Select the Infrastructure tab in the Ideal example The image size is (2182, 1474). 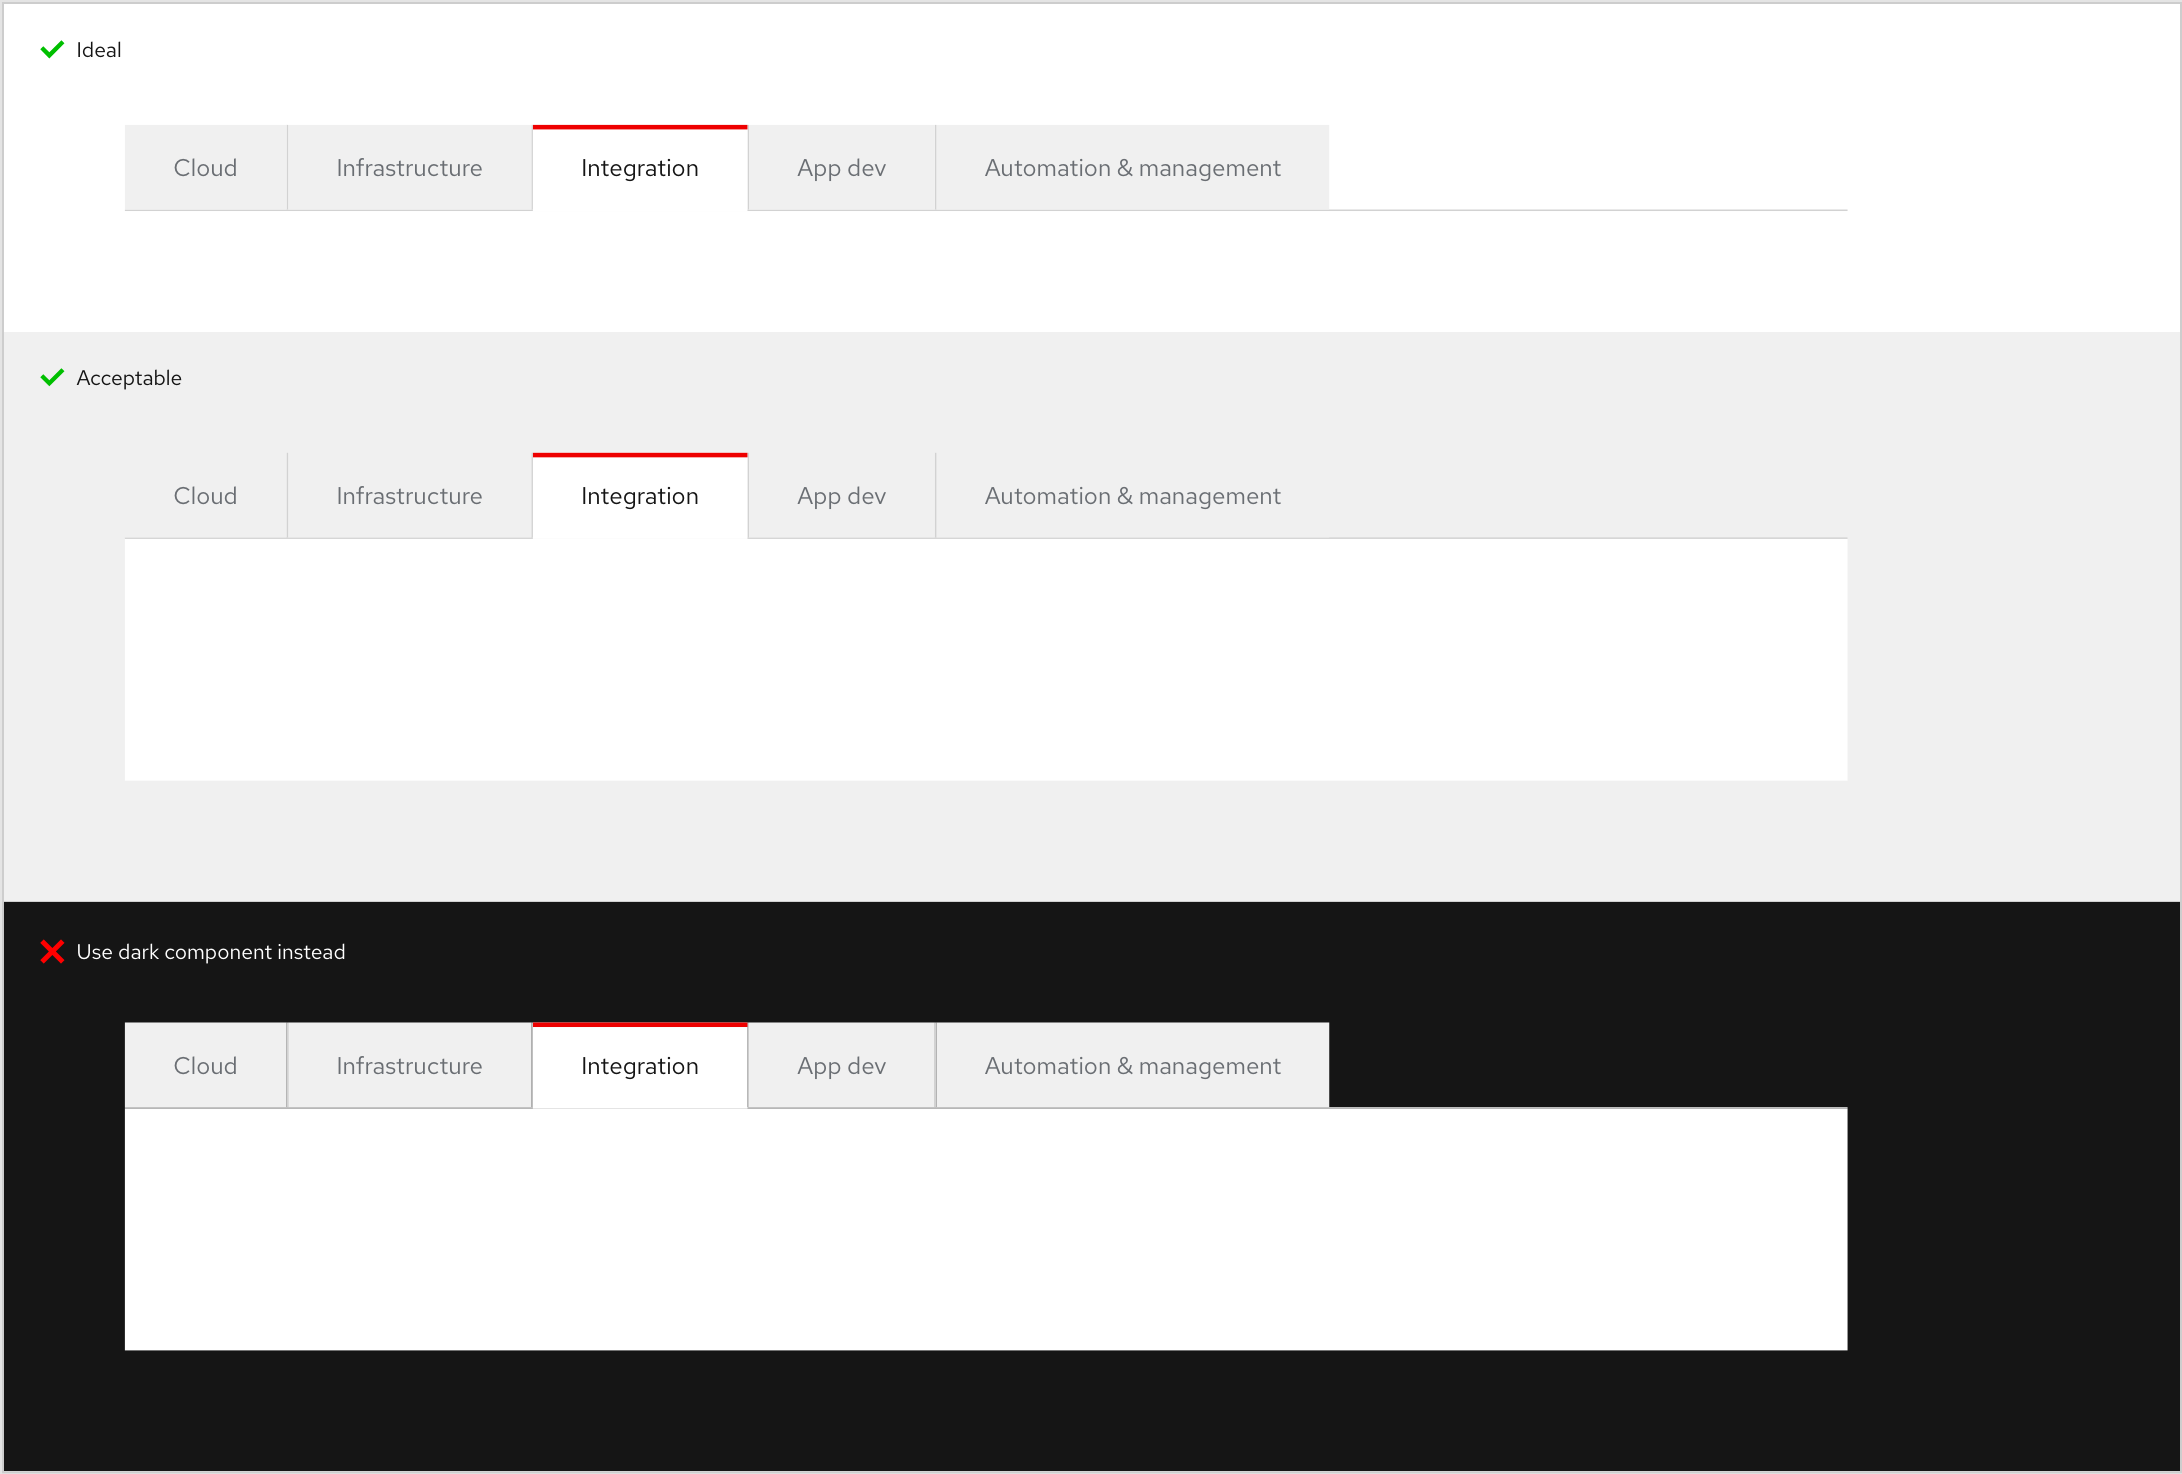pyautogui.click(x=409, y=167)
